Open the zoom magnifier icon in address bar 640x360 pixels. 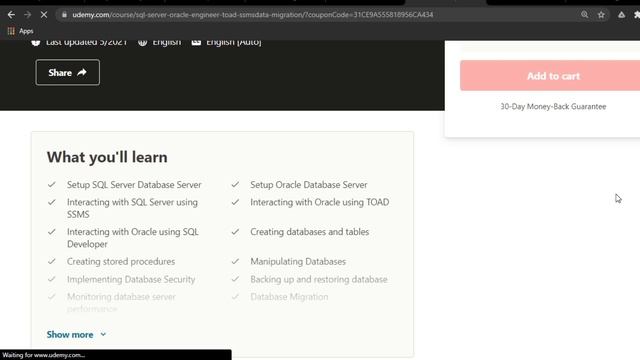coord(584,15)
